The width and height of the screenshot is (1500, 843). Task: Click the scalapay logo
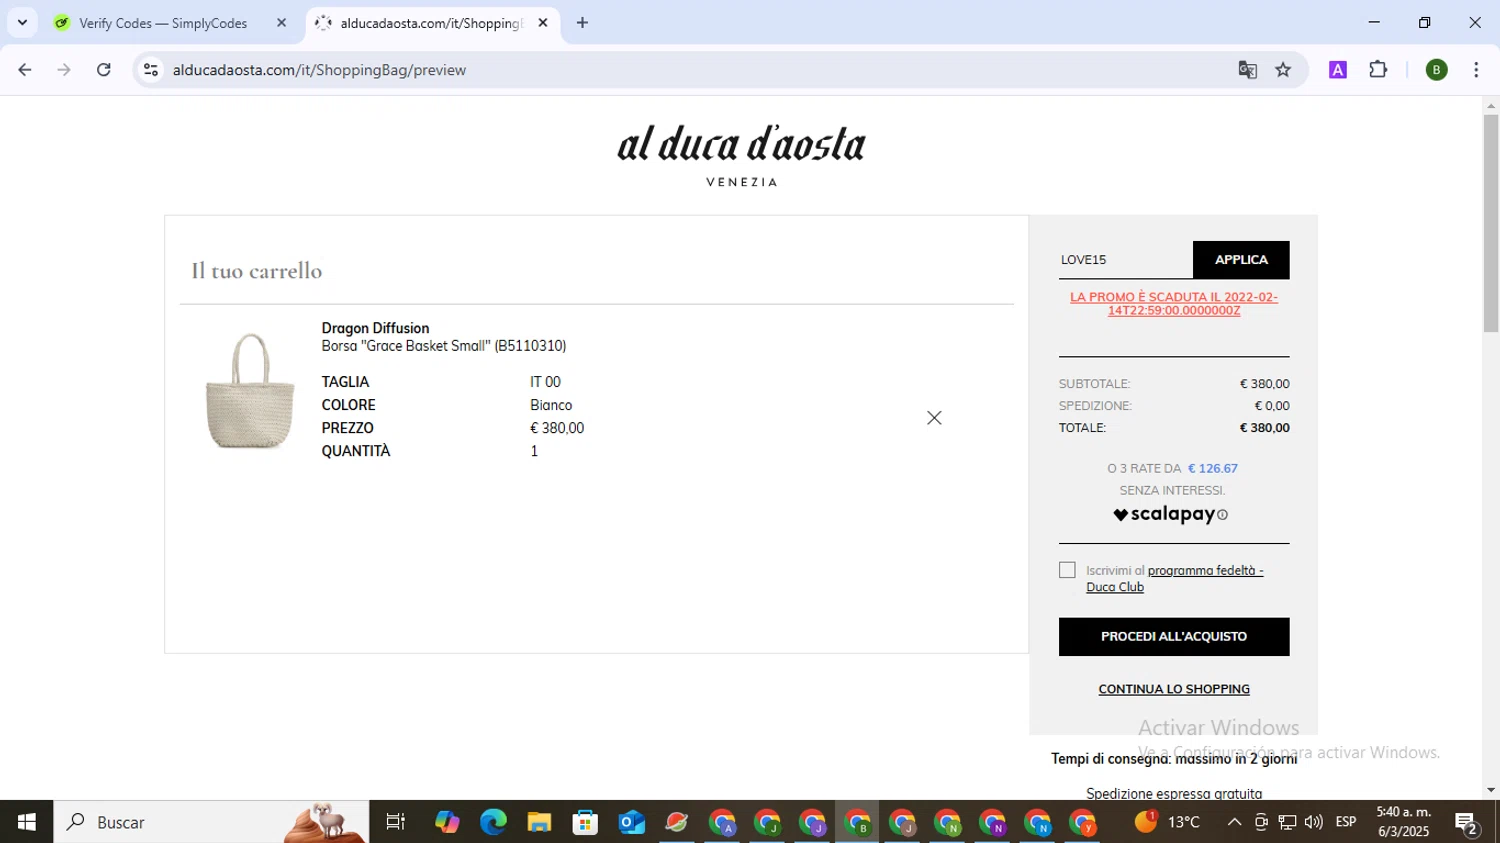(1164, 514)
